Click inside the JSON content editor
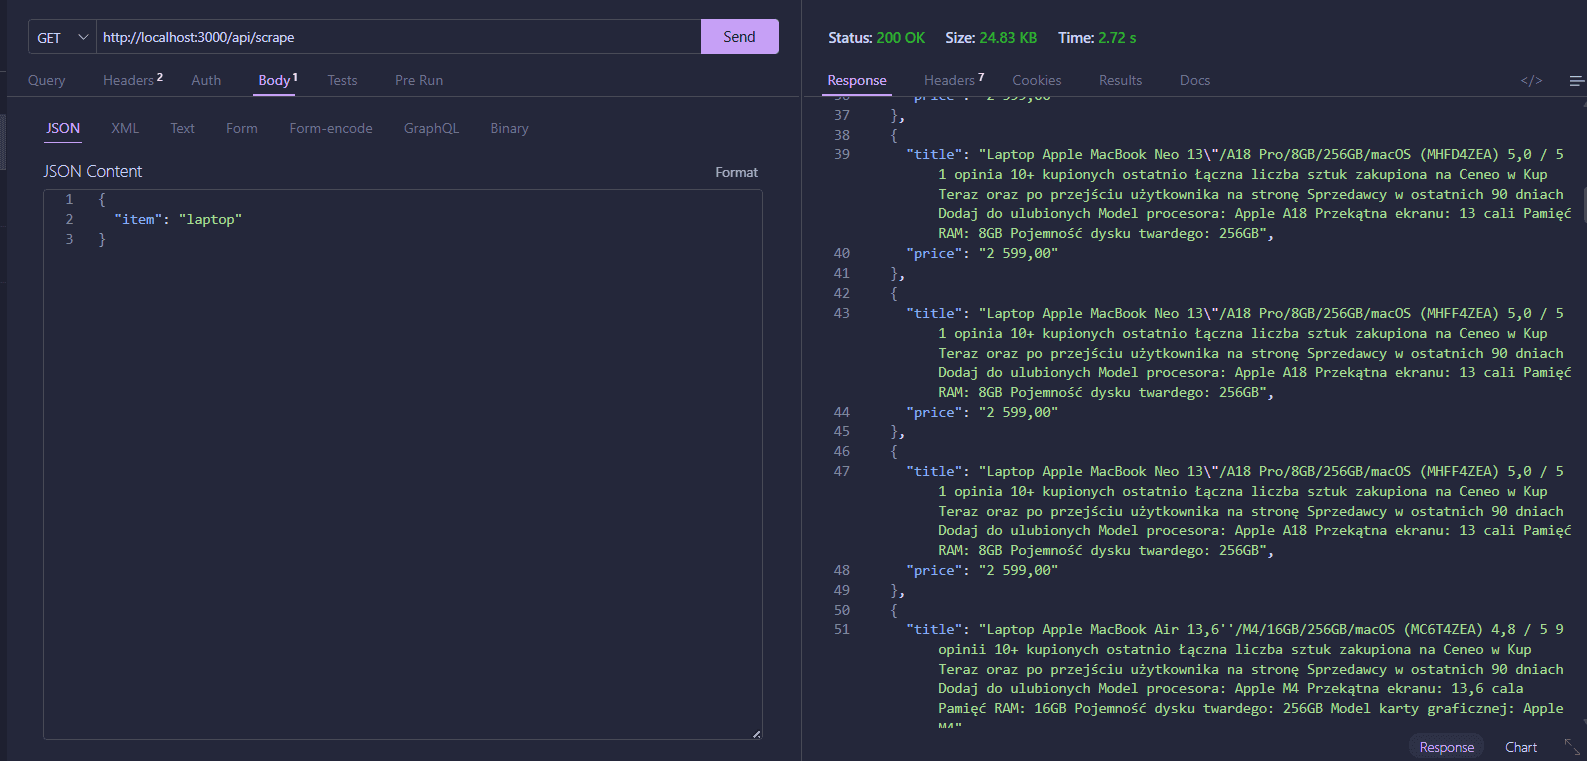Viewport: 1587px width, 761px height. point(402,464)
